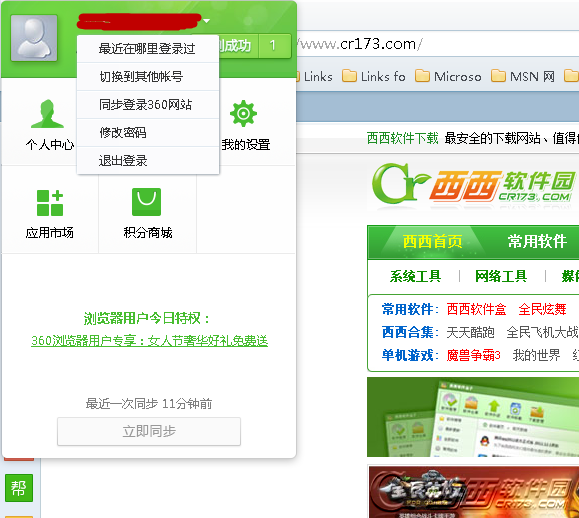The width and height of the screenshot is (579, 518).
Task: Open the MSN 网 bookmark folder
Action: point(523,76)
